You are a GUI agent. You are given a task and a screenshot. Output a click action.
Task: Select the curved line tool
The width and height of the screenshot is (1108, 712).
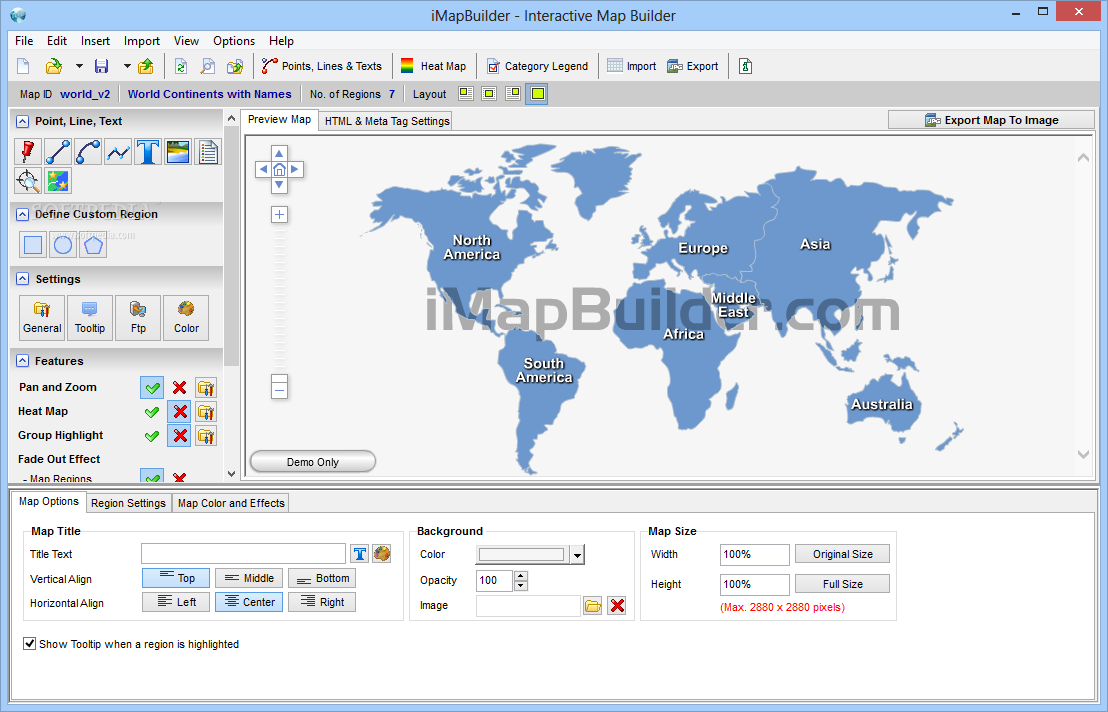point(88,151)
